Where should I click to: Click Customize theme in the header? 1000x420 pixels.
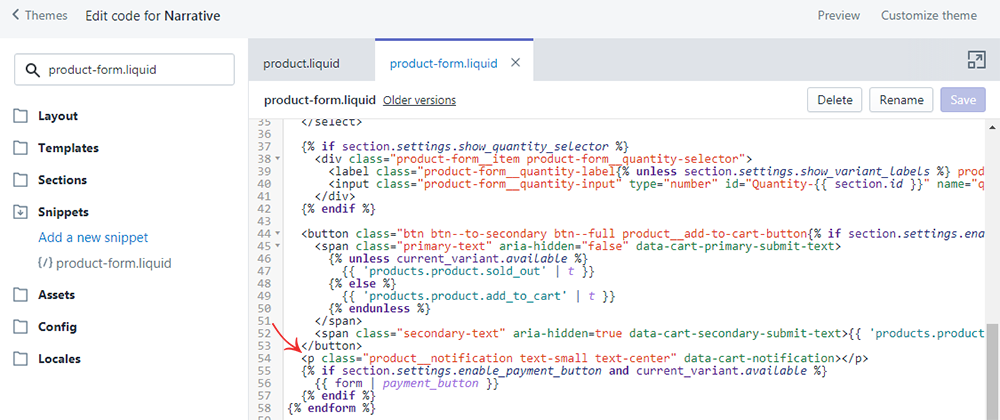pos(928,16)
